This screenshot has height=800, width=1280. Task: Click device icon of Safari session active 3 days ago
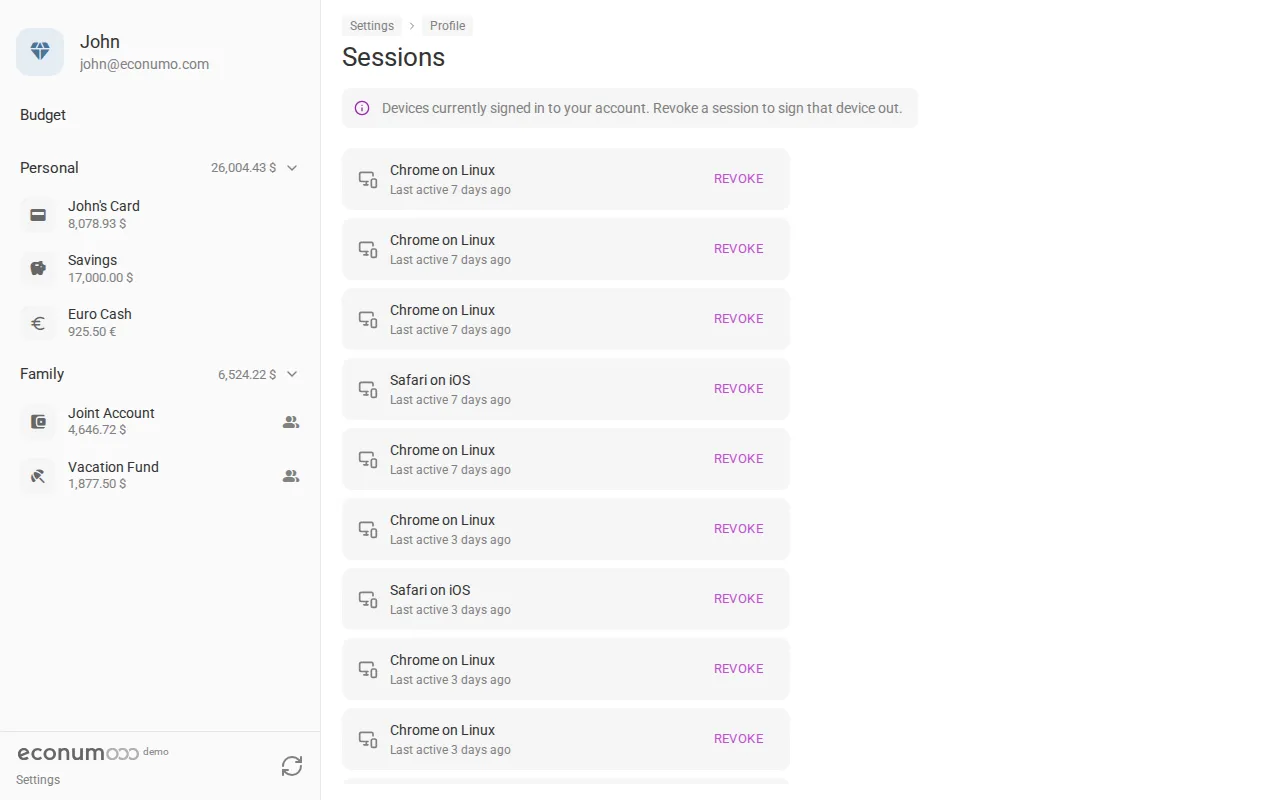[368, 599]
